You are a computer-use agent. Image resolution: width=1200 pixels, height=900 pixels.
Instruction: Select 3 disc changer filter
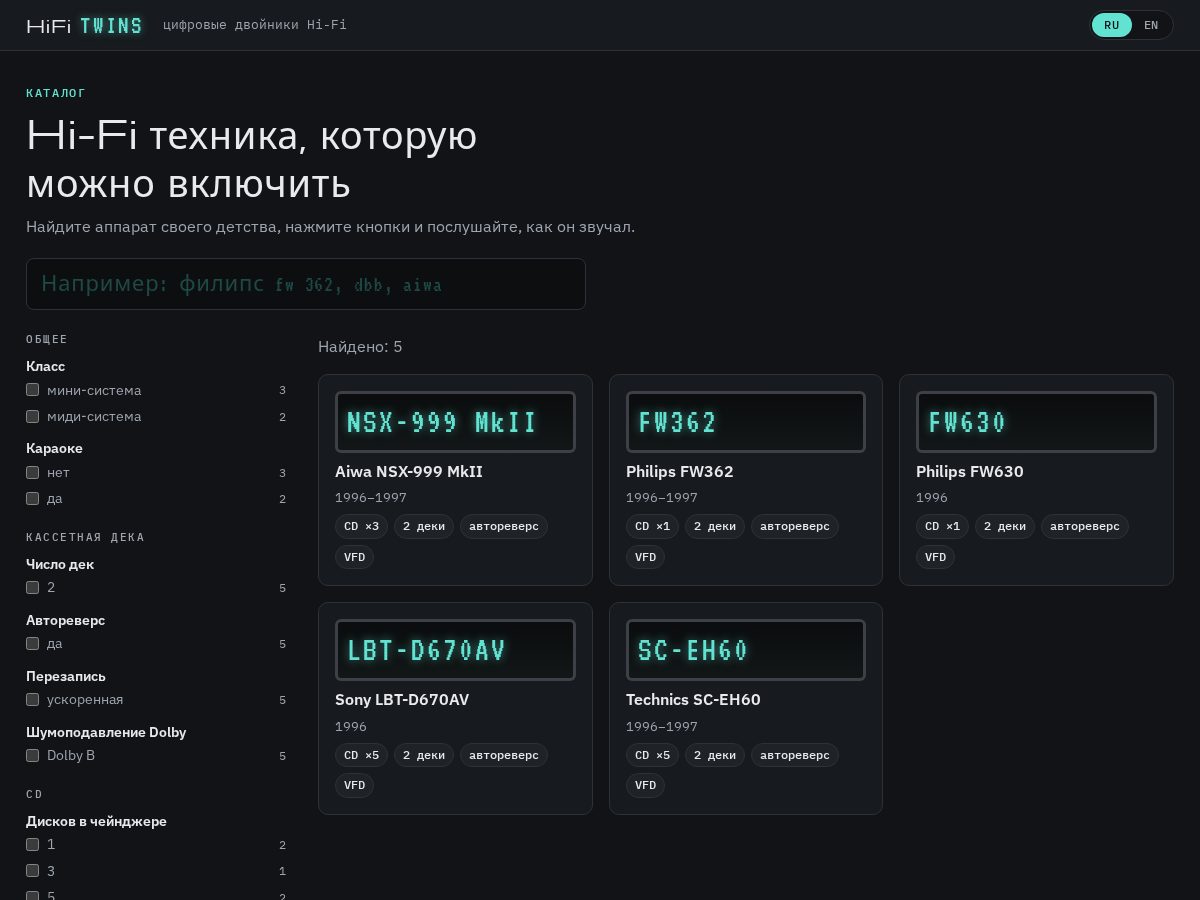pos(33,870)
